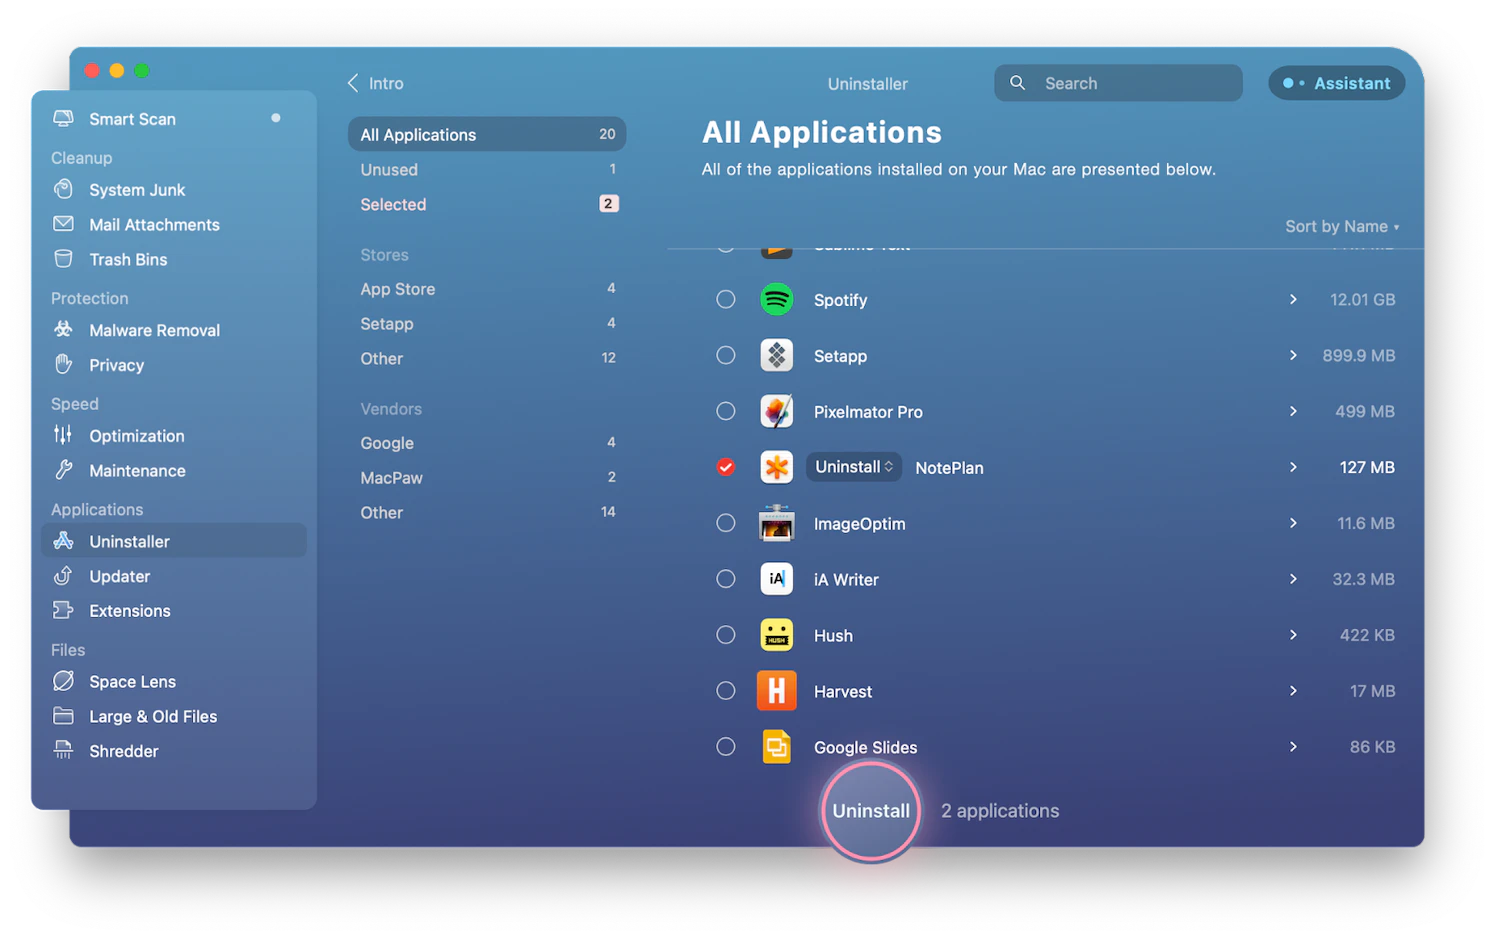The width and height of the screenshot is (1494, 939).
Task: Check the circle next to Pixelmator Pro
Action: point(725,410)
